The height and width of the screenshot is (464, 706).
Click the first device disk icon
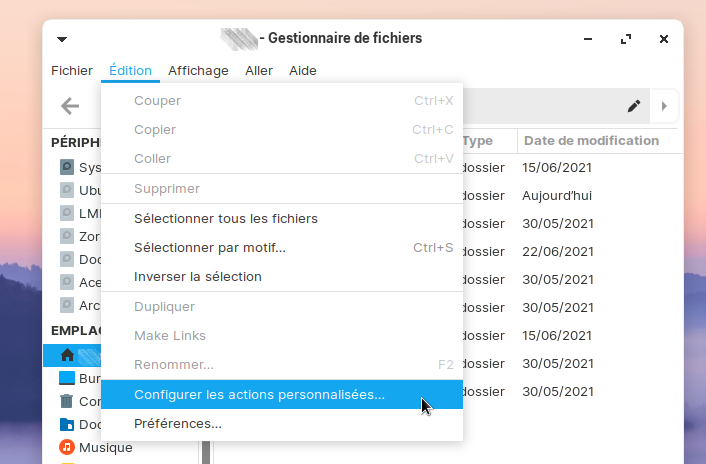tap(67, 167)
